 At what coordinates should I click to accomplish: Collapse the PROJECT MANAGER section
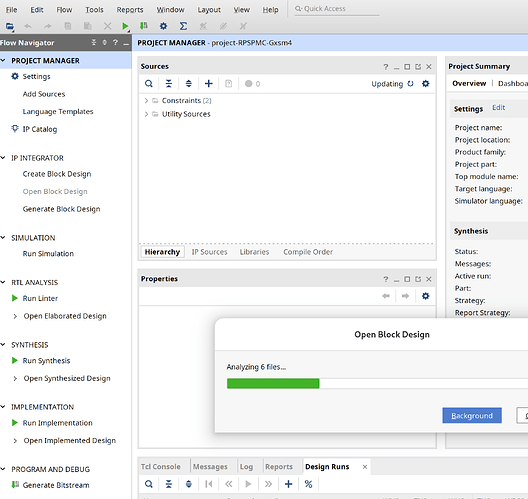pos(3,61)
